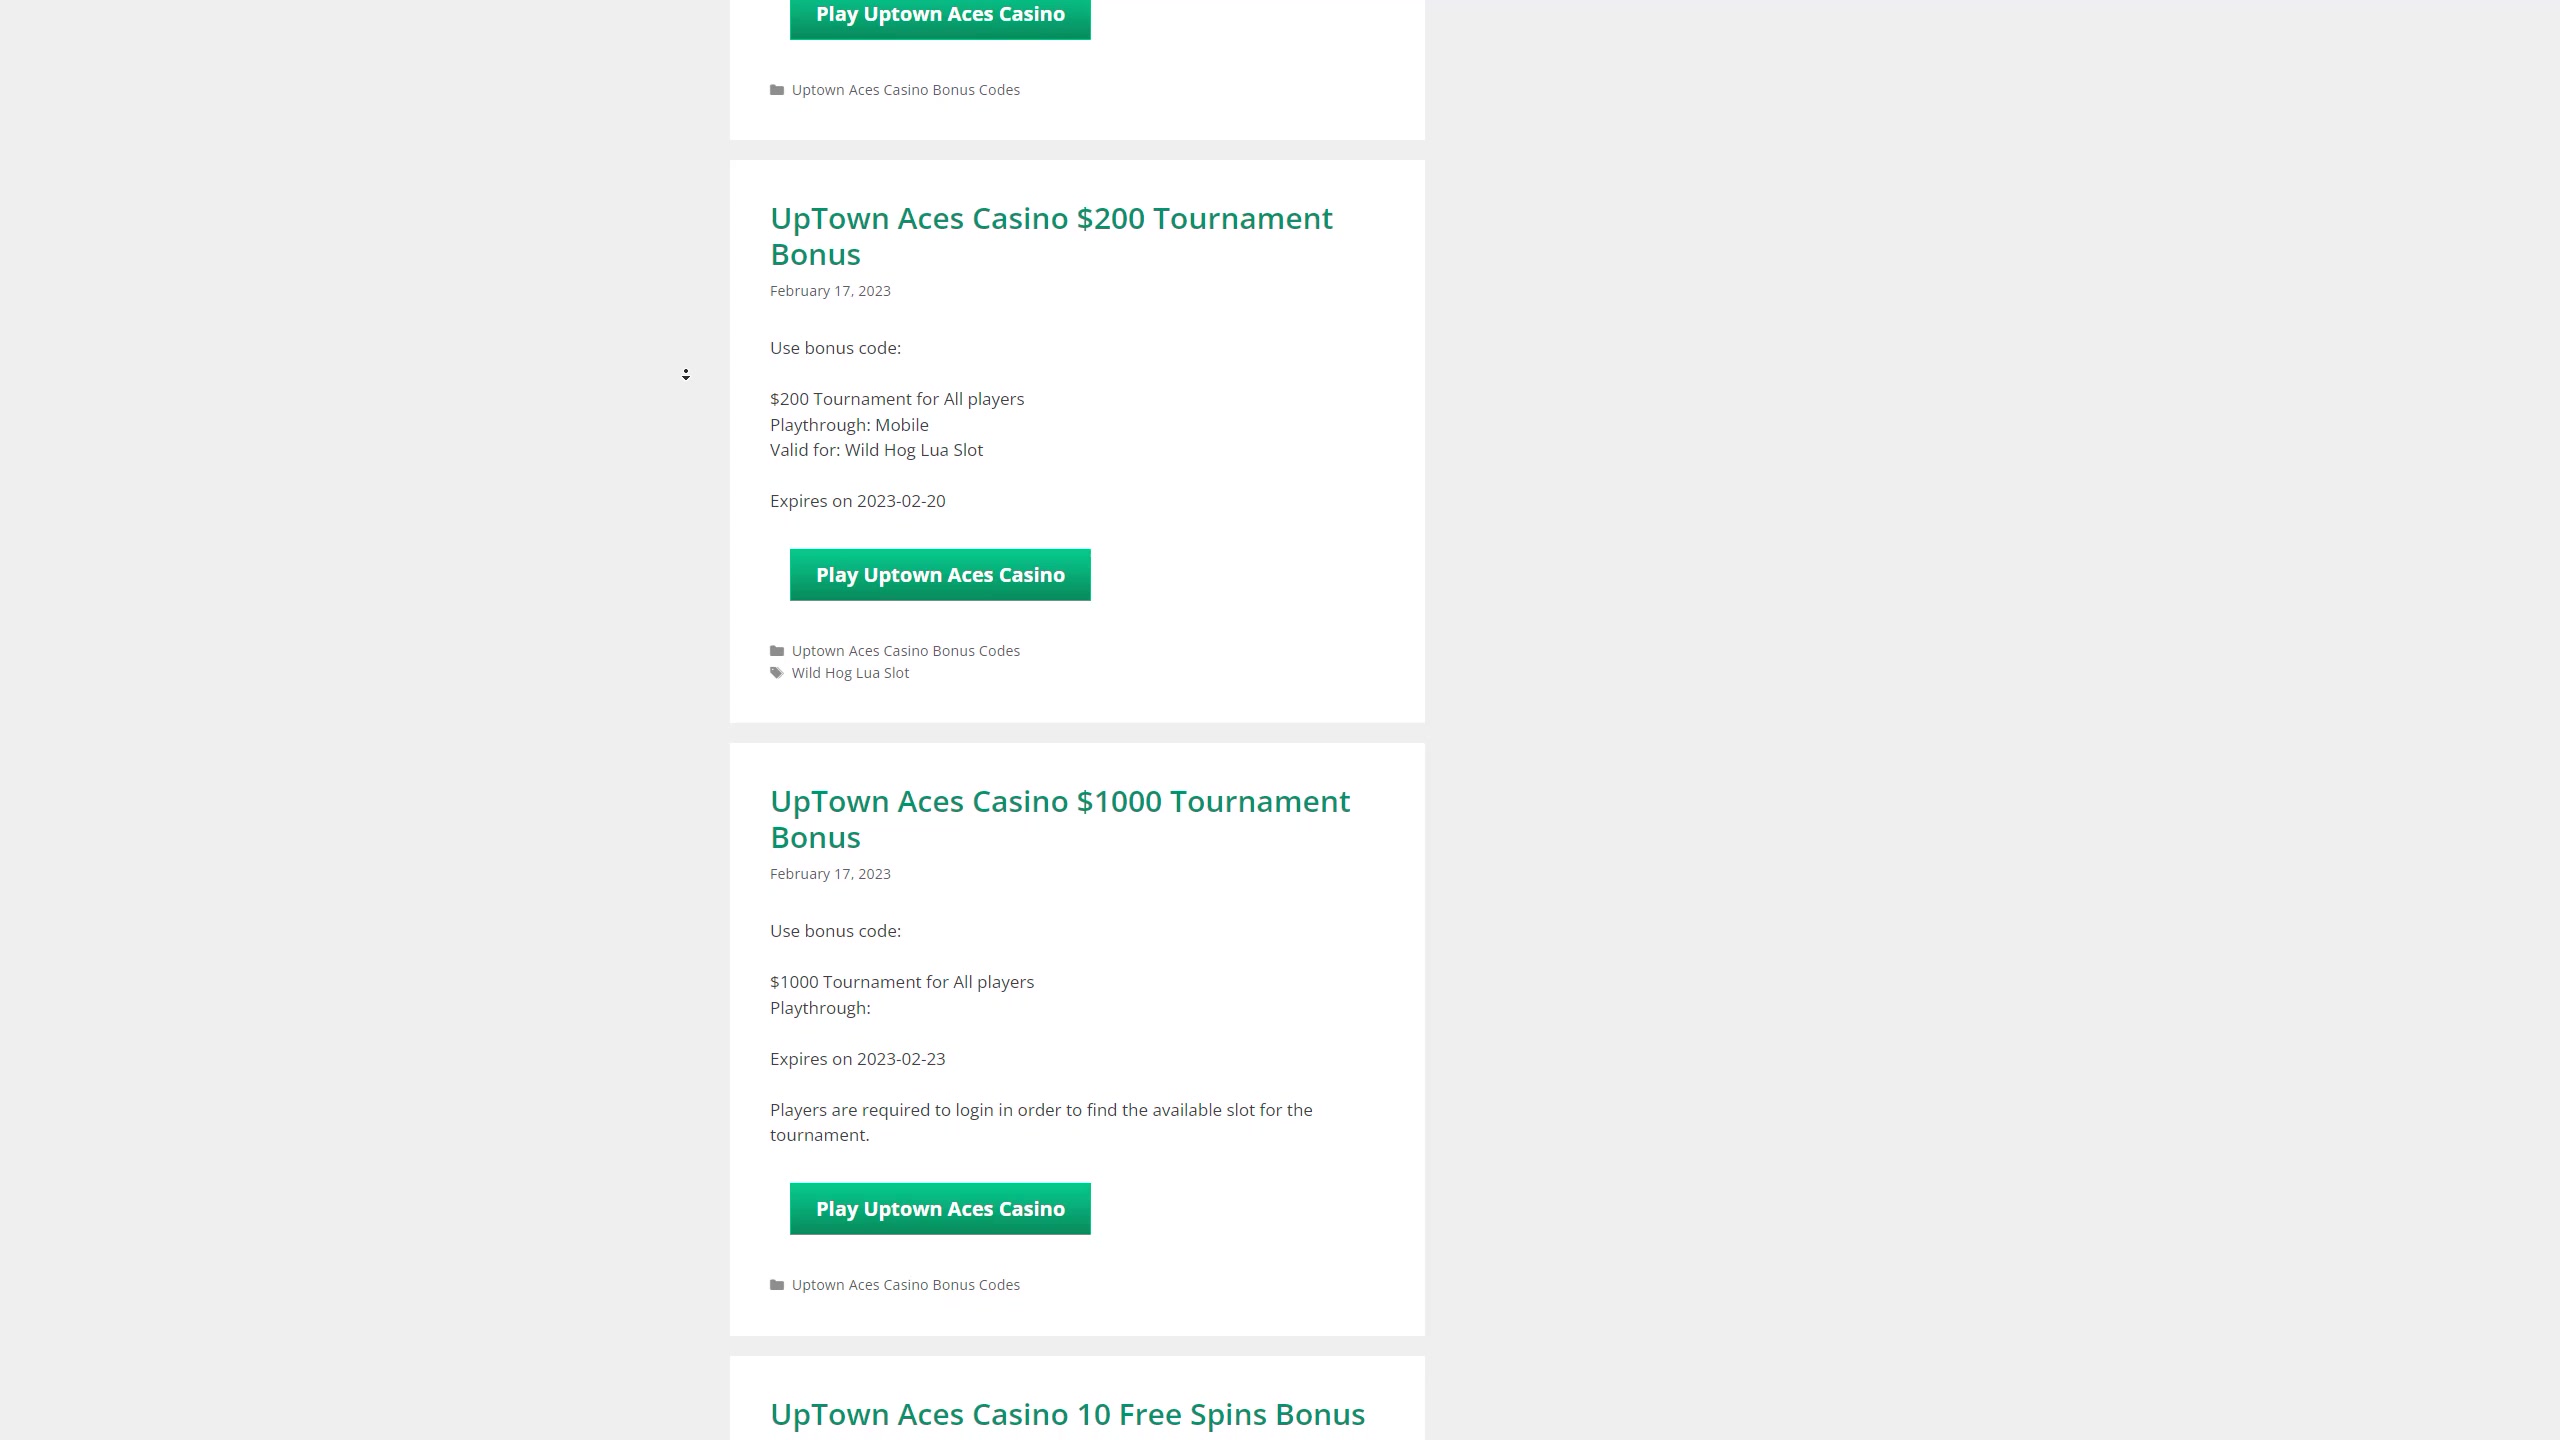
Task: Click the folder icon above the $200 Tournament post
Action: [x=776, y=90]
